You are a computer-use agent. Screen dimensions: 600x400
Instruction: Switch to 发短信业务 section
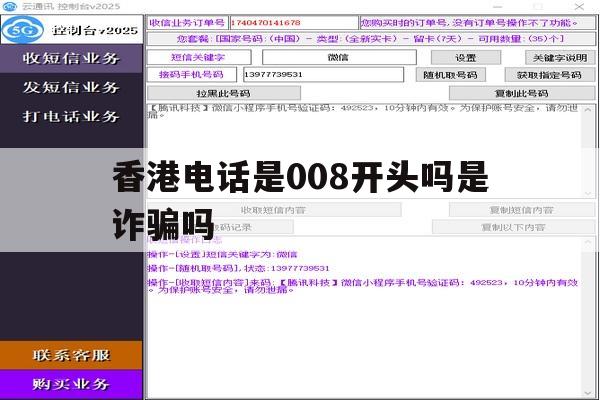[x=71, y=87]
